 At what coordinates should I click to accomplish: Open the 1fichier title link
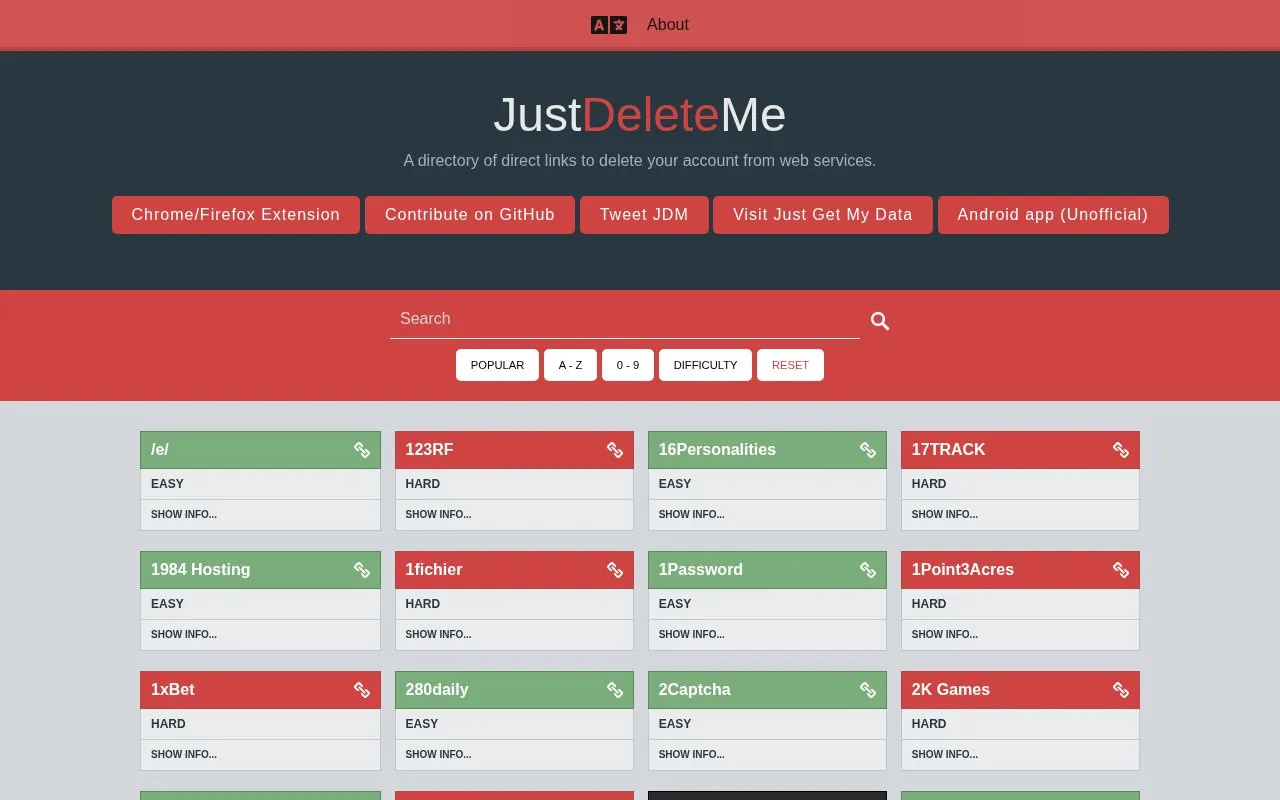pyautogui.click(x=434, y=570)
